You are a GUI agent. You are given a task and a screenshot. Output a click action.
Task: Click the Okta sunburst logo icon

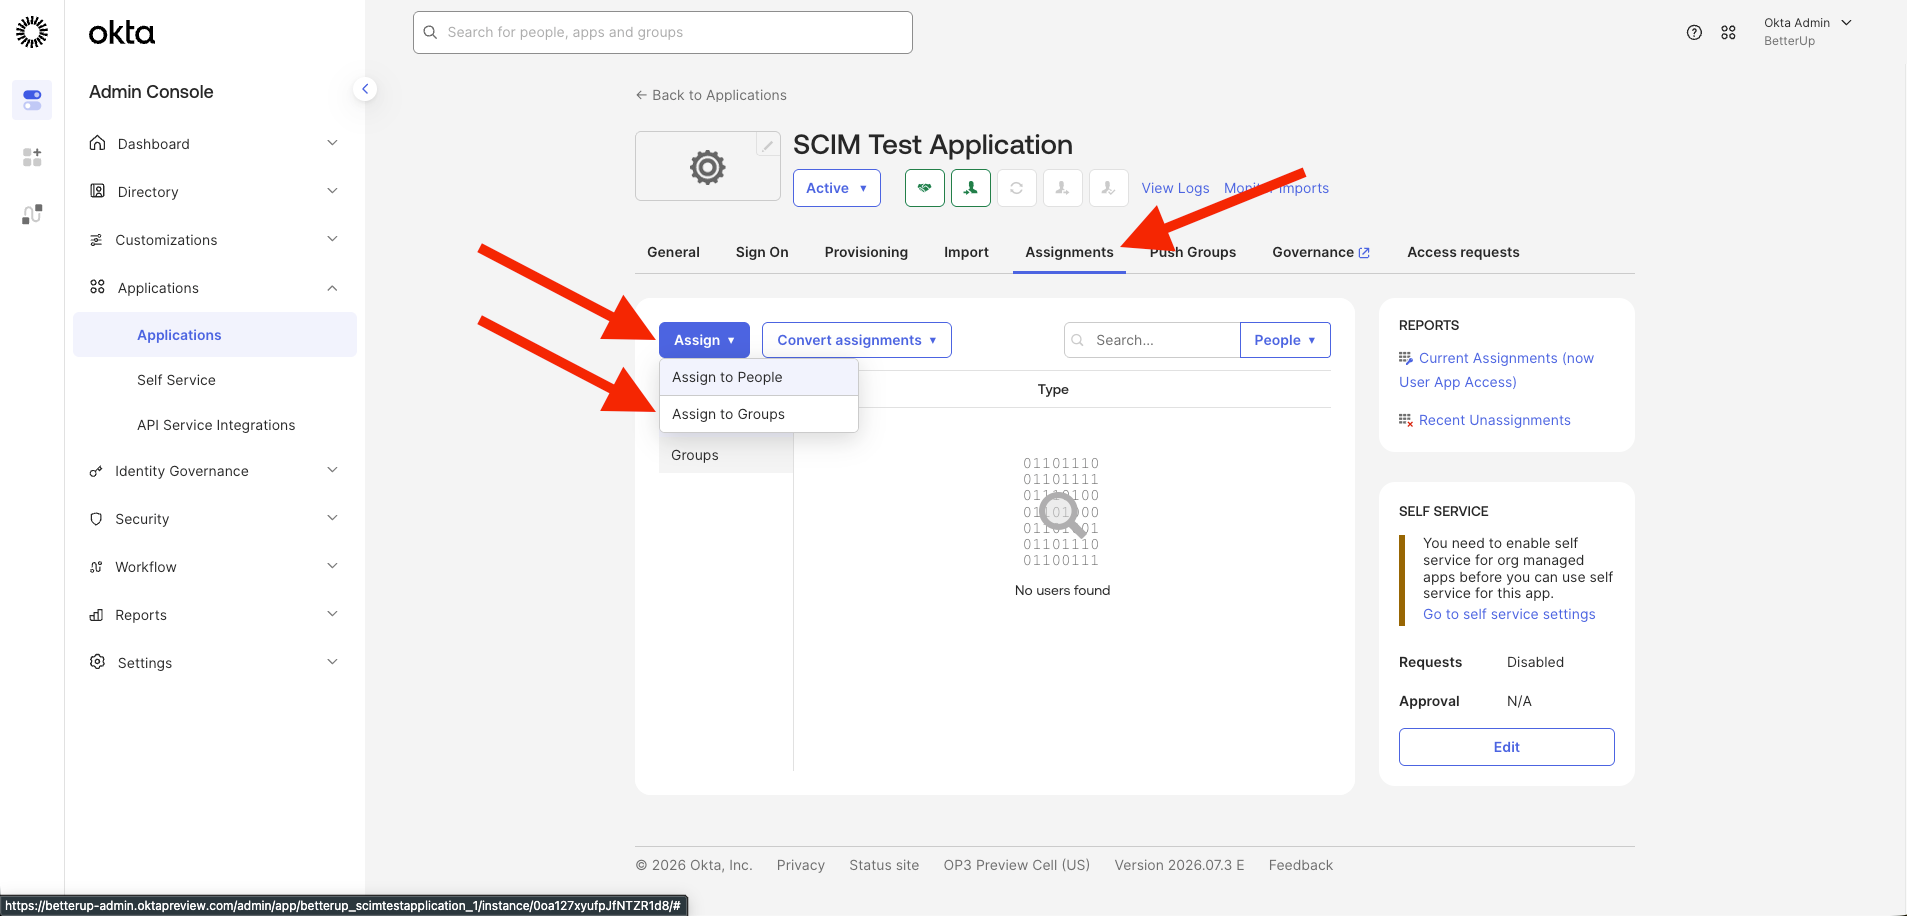point(32,32)
